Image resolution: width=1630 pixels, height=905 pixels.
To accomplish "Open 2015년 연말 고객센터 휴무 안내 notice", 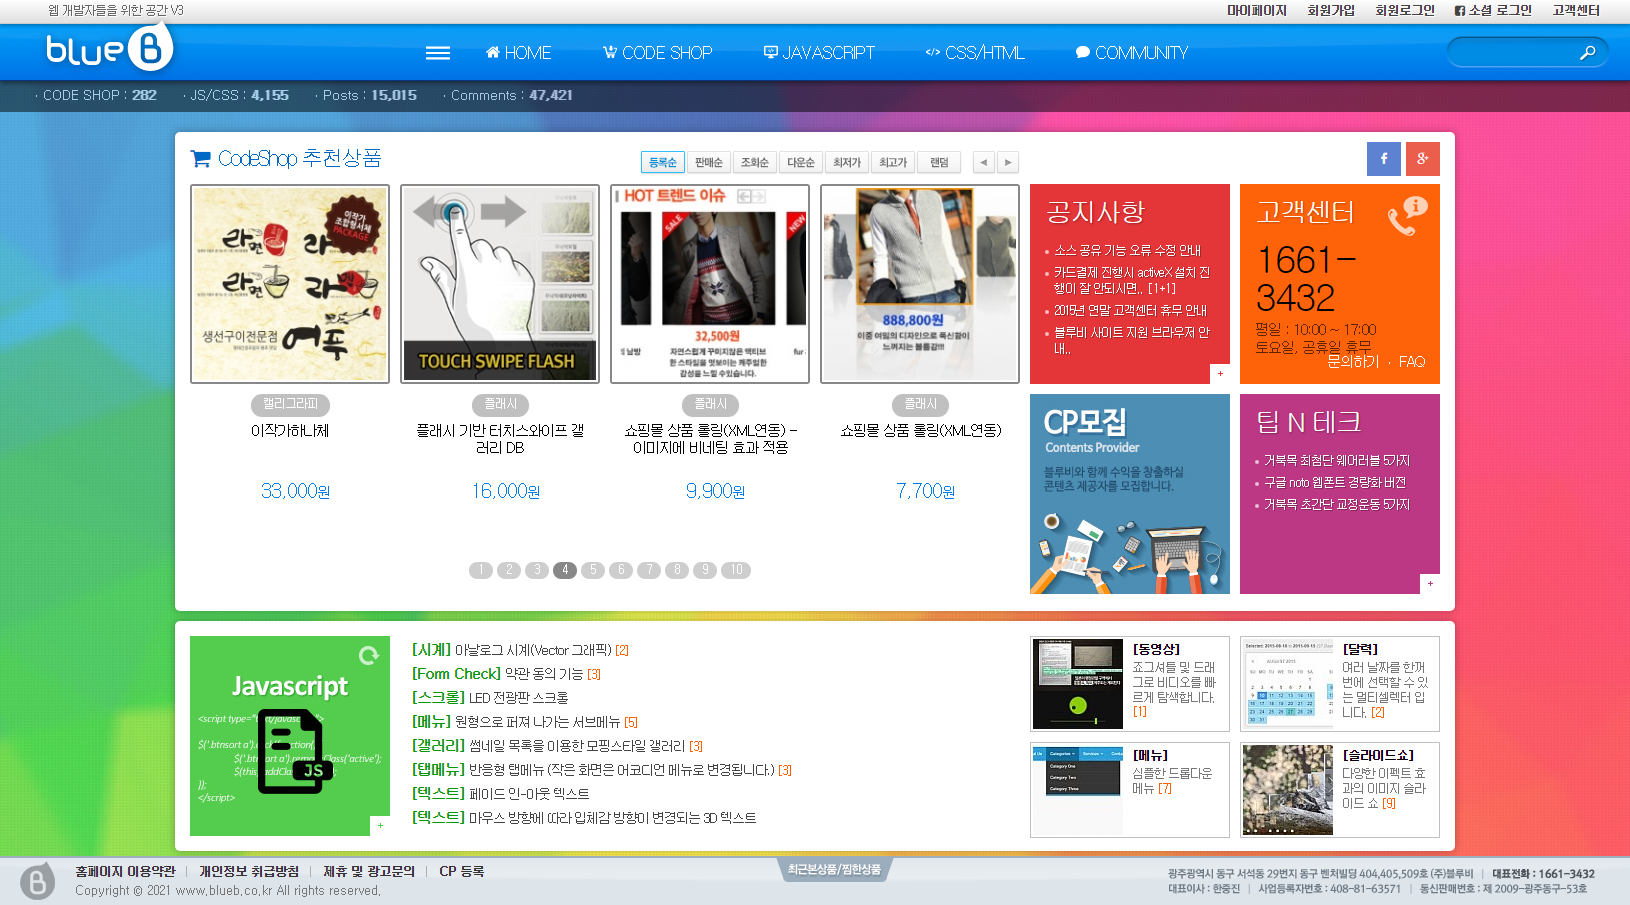I will (x=1130, y=310).
